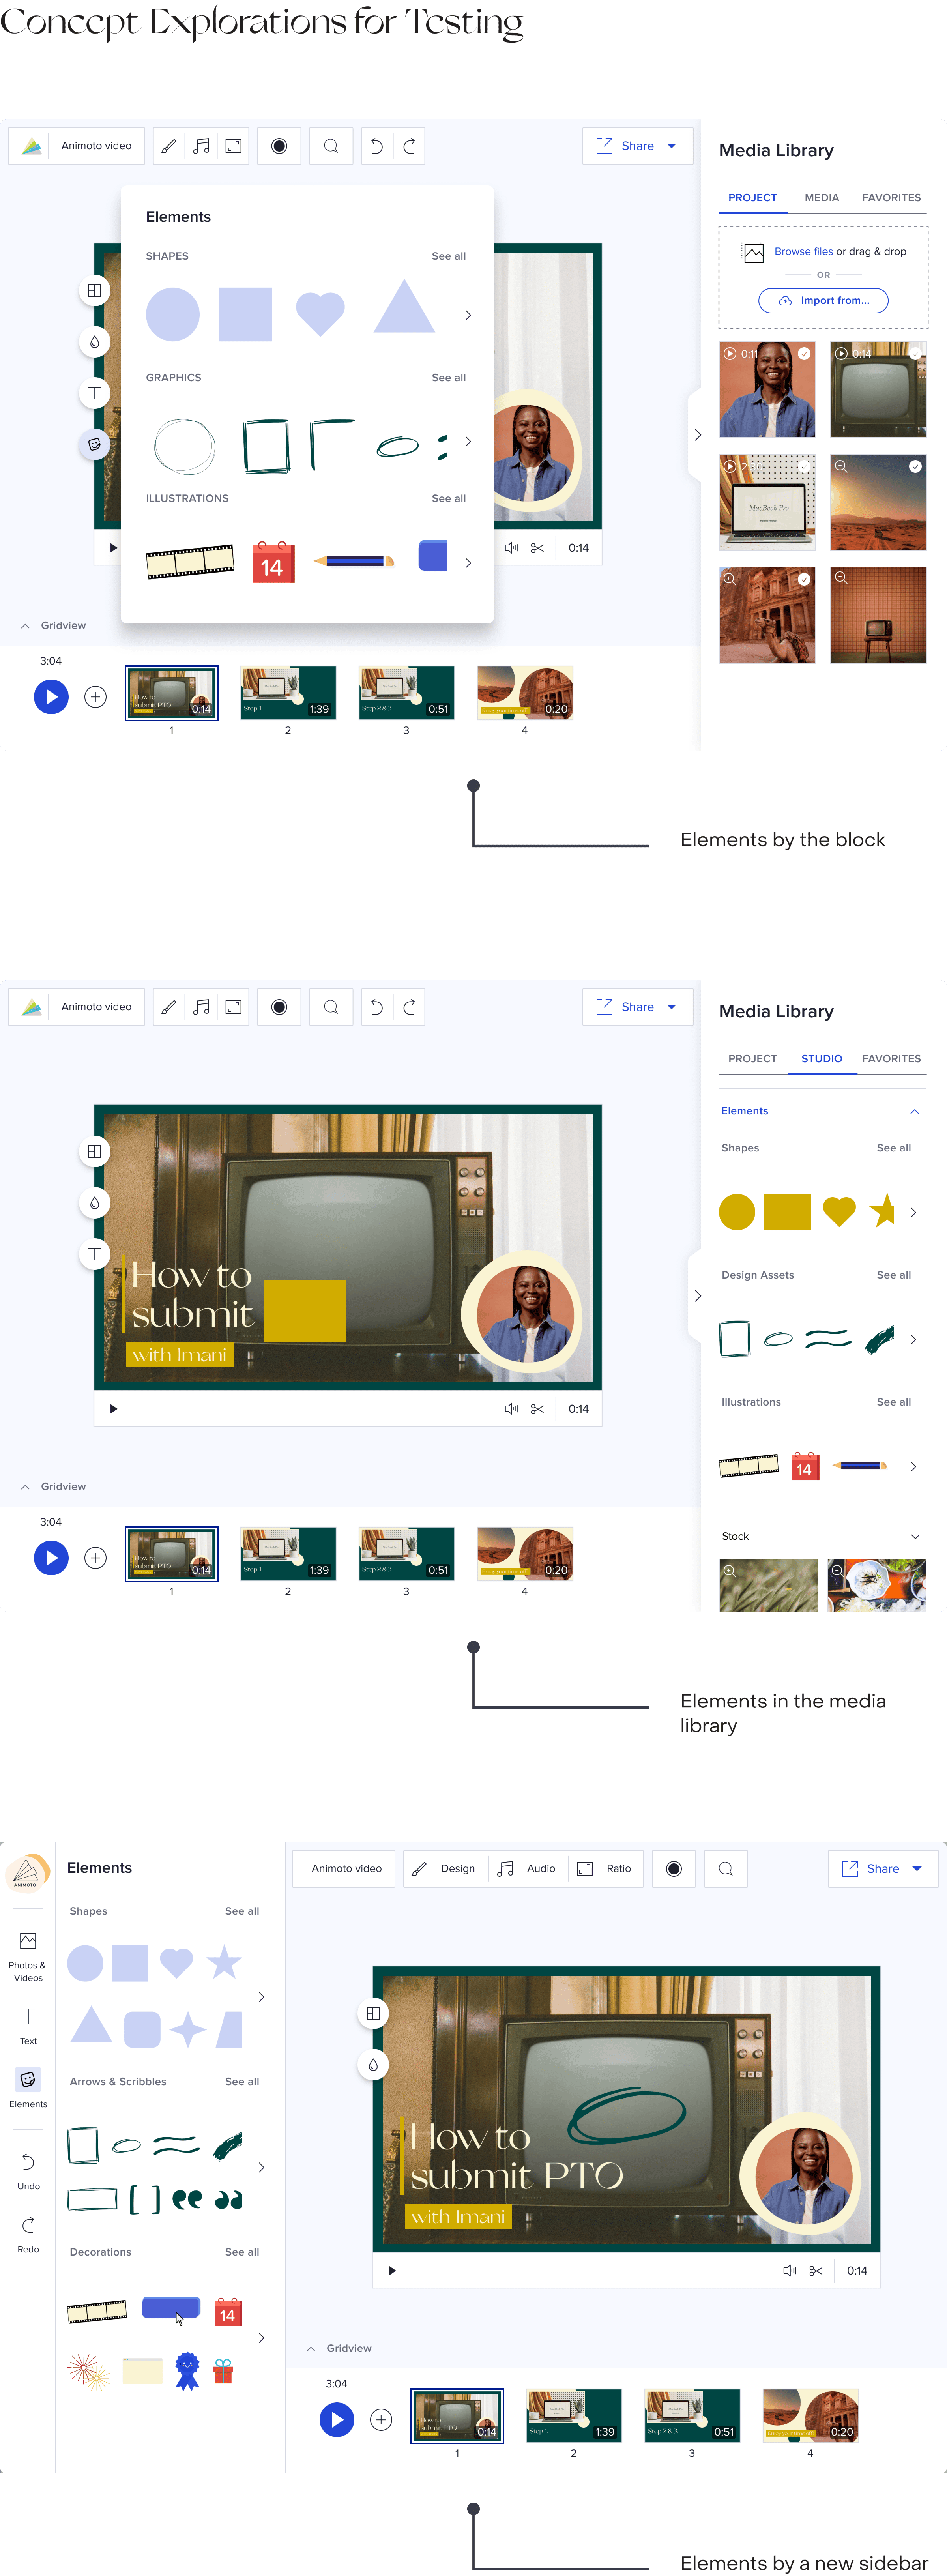Viewport: 947px width, 2576px height.
Task: Add the blue ribbon badge decoration
Action: pyautogui.click(x=187, y=2371)
